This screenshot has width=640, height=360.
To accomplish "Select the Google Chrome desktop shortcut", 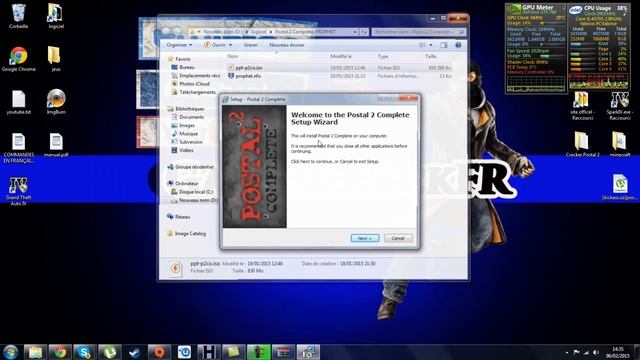I will tap(18, 59).
